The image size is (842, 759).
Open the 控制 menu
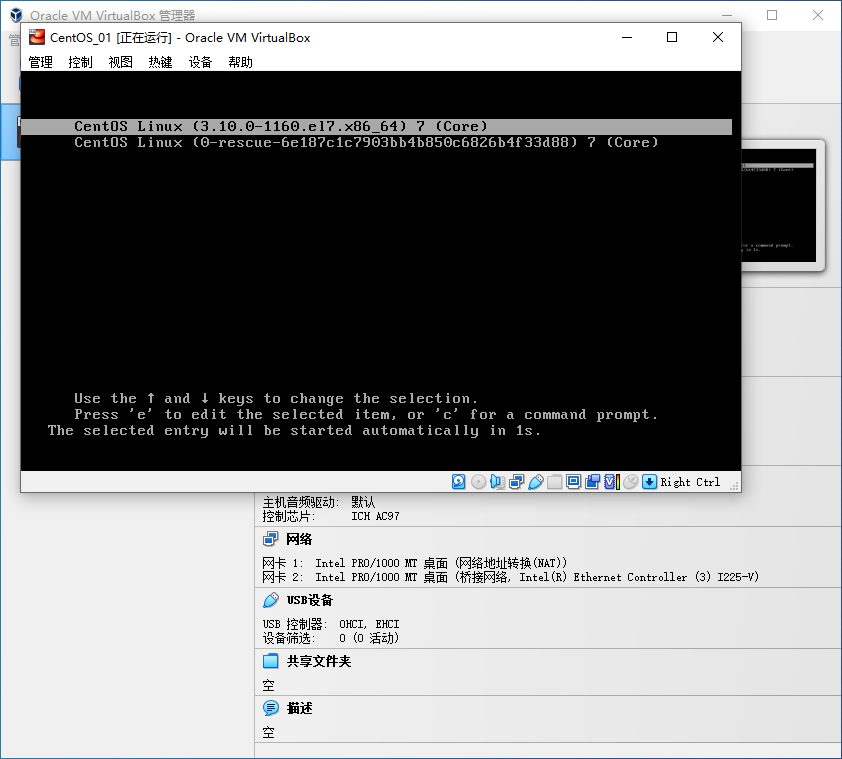coord(80,62)
